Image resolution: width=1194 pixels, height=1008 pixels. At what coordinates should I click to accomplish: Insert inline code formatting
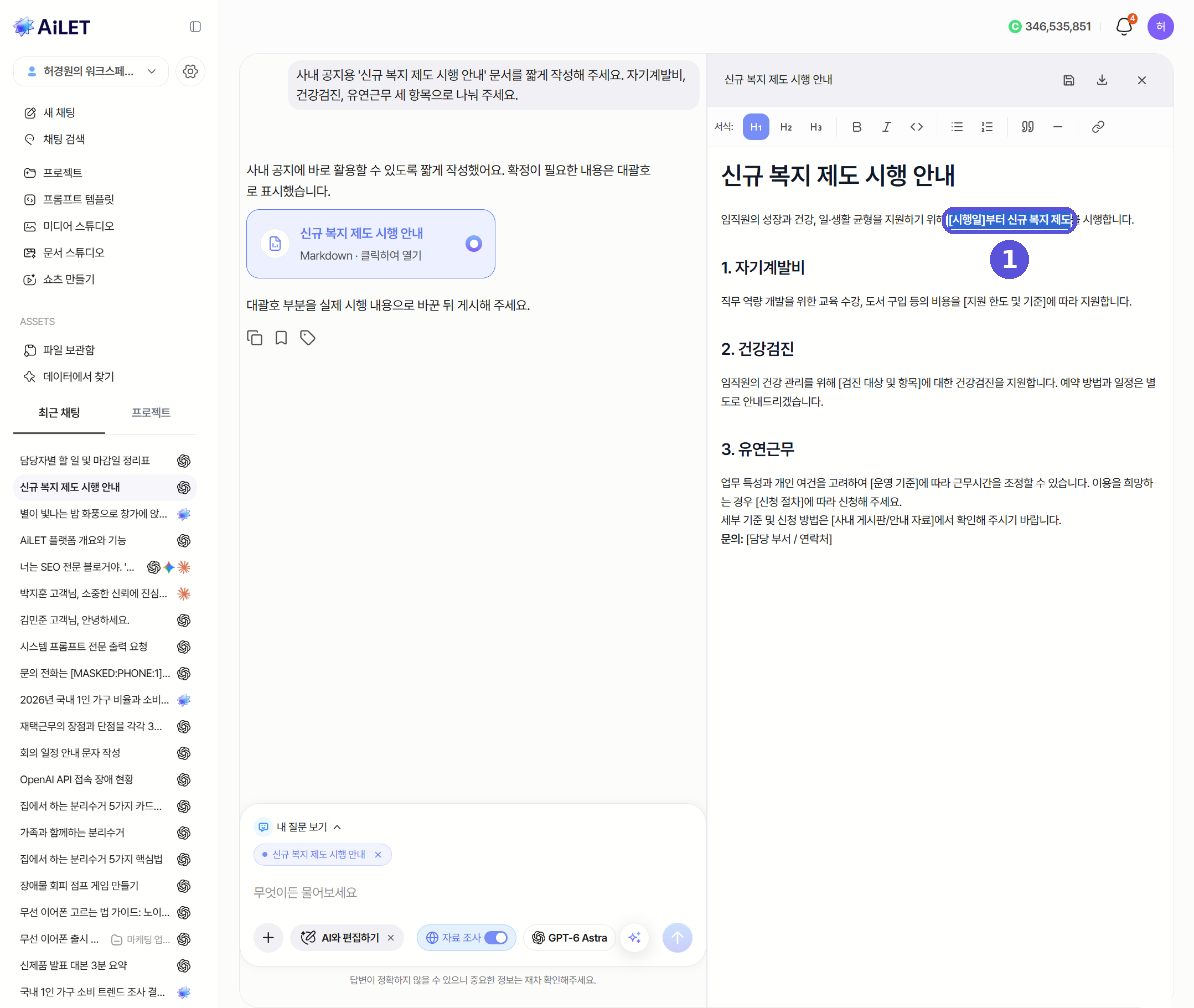917,127
